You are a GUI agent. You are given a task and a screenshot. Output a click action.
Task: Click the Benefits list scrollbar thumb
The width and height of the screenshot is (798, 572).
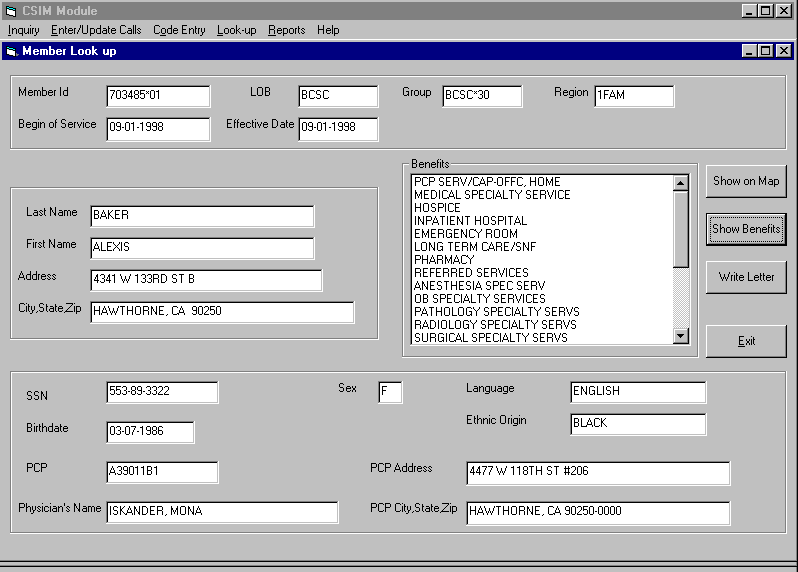[680, 230]
